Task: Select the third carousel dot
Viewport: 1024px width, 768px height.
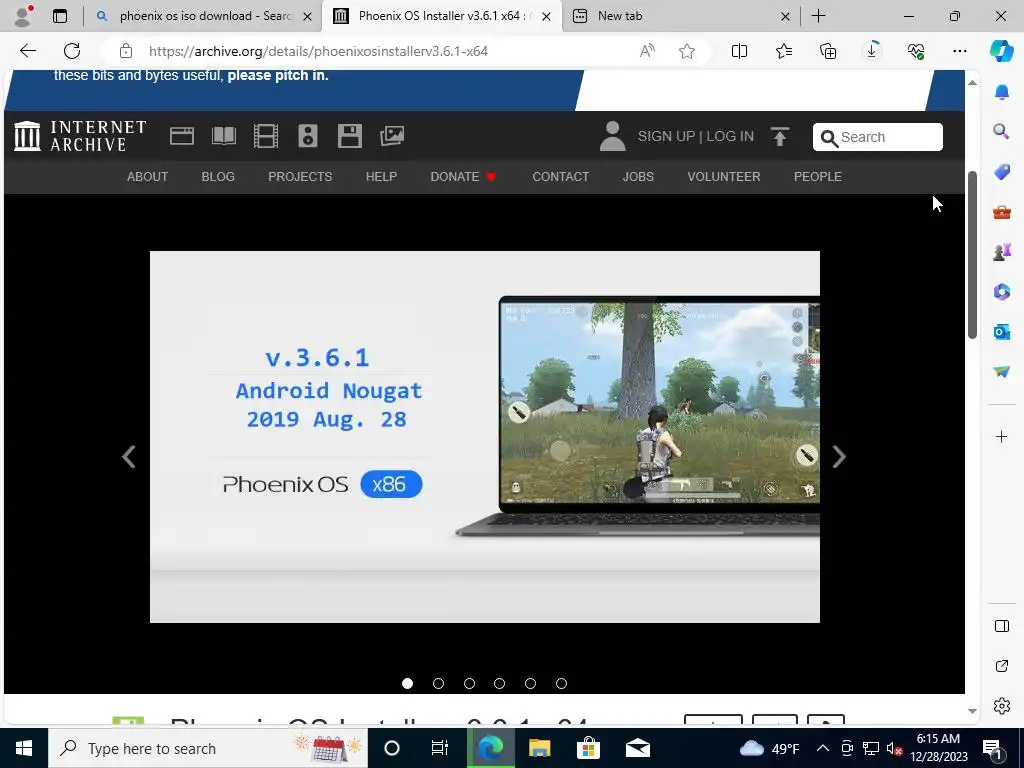Action: tap(469, 683)
